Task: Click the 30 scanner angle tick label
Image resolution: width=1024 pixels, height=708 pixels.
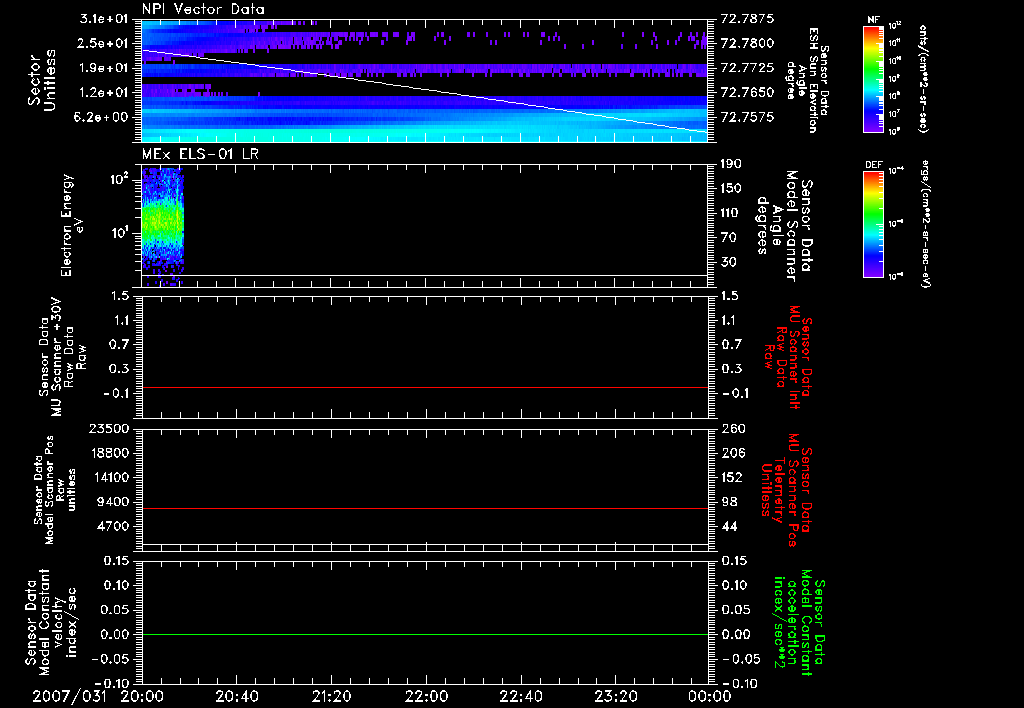Action: pos(728,263)
